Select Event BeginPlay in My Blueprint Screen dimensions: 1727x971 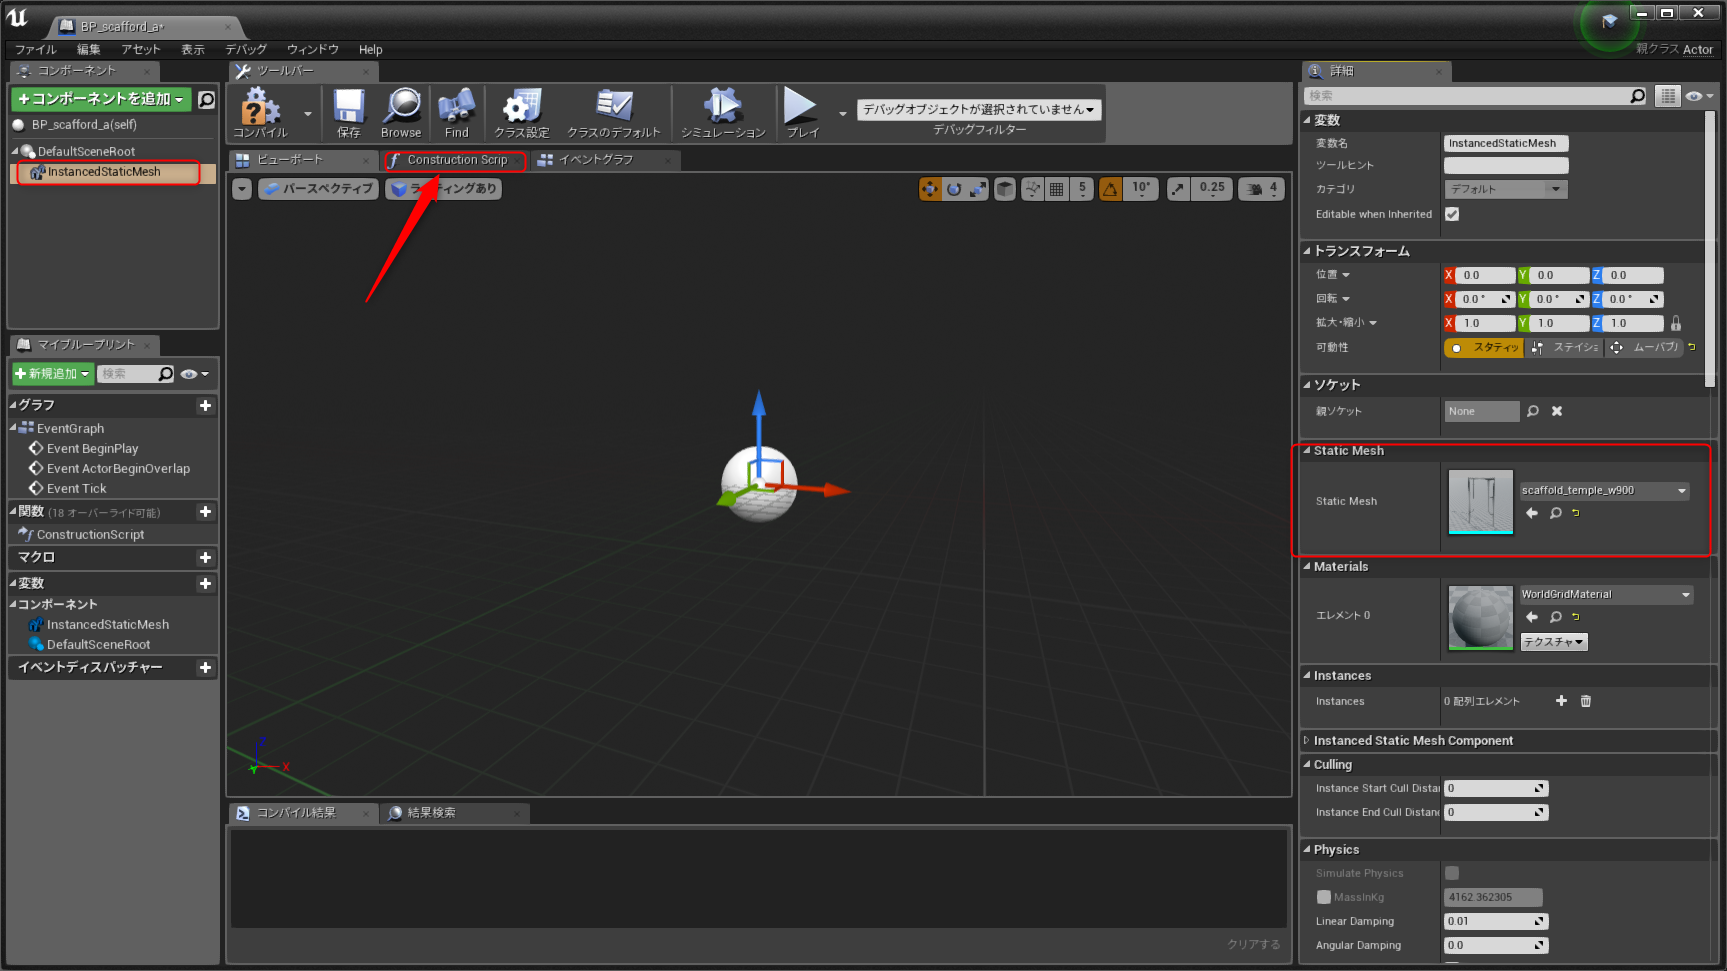[x=92, y=449]
